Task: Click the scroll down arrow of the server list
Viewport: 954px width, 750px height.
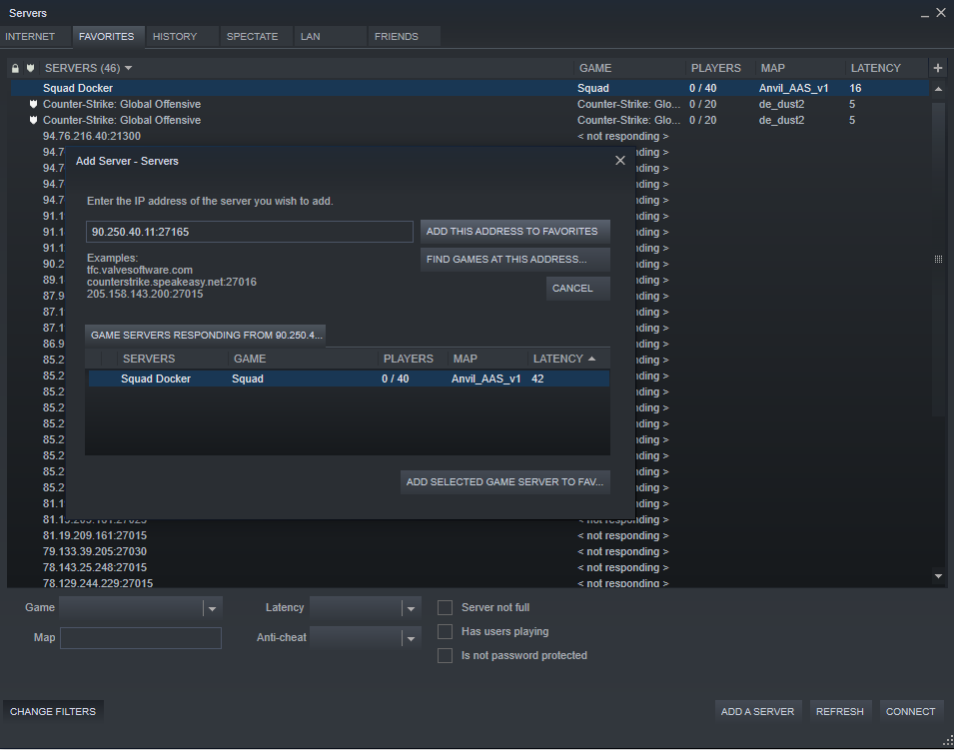Action: coord(938,575)
